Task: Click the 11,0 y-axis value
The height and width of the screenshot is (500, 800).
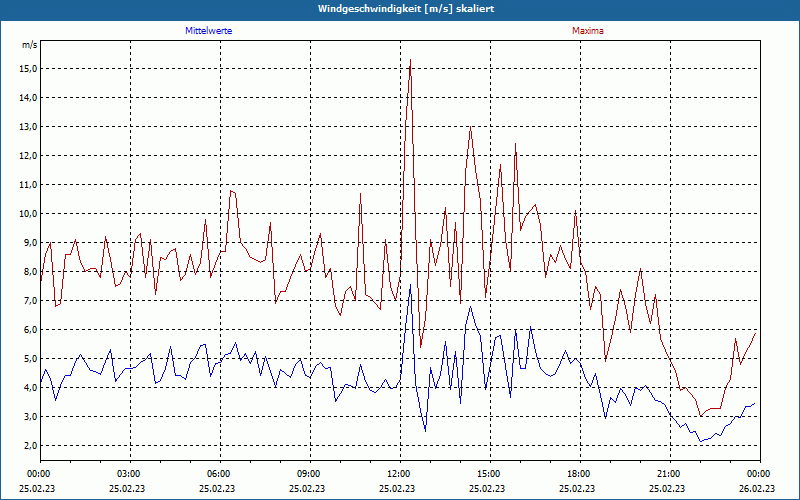Action: [x=29, y=185]
